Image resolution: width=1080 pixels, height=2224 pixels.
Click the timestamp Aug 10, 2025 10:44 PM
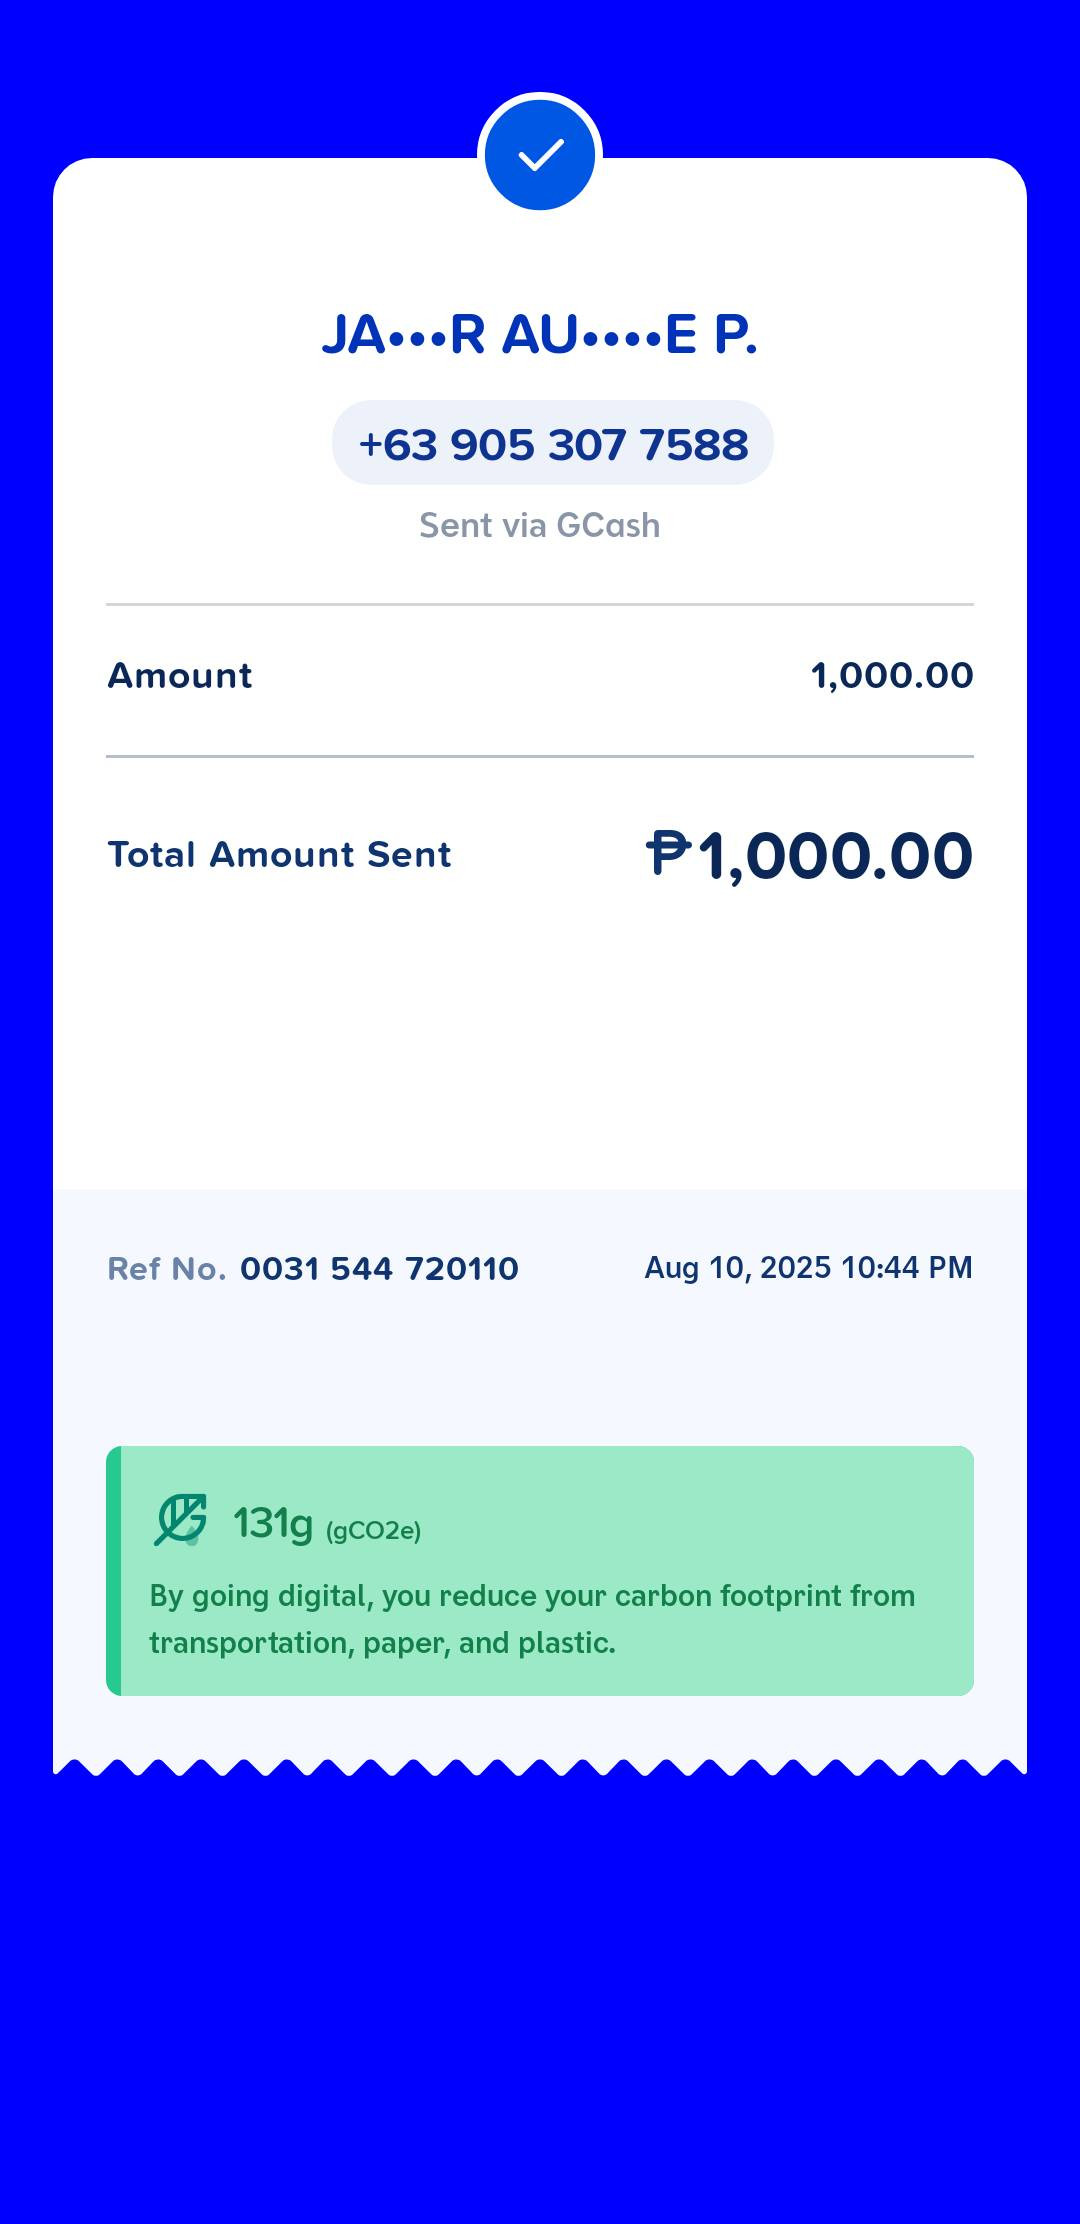tap(808, 1268)
